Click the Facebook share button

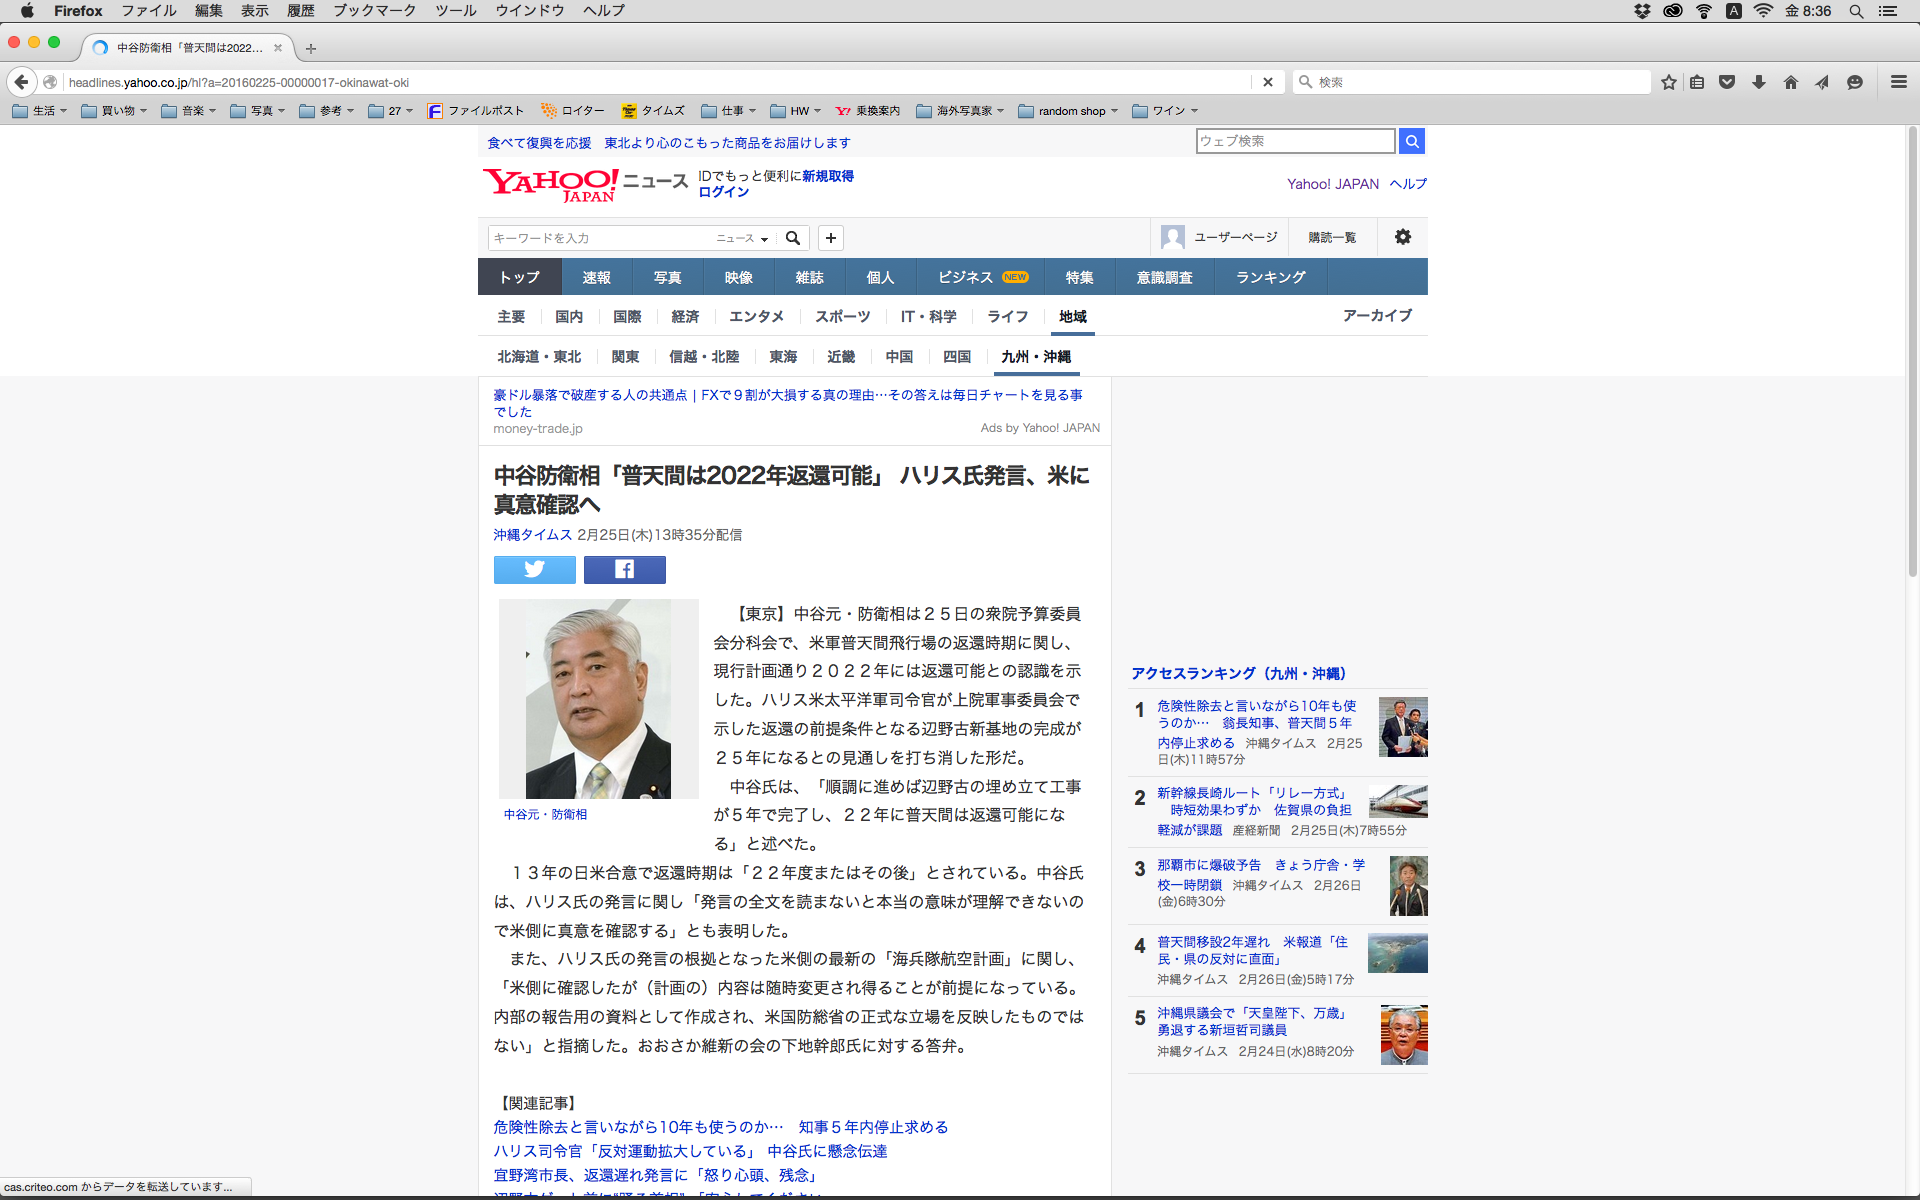[624, 569]
